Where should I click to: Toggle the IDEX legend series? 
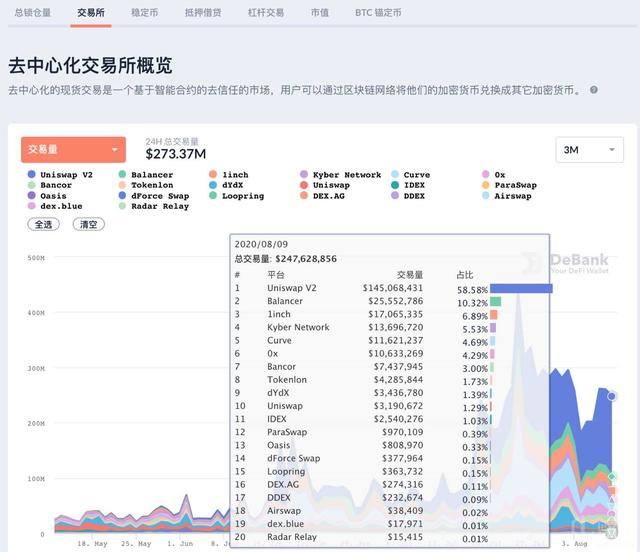pos(408,185)
